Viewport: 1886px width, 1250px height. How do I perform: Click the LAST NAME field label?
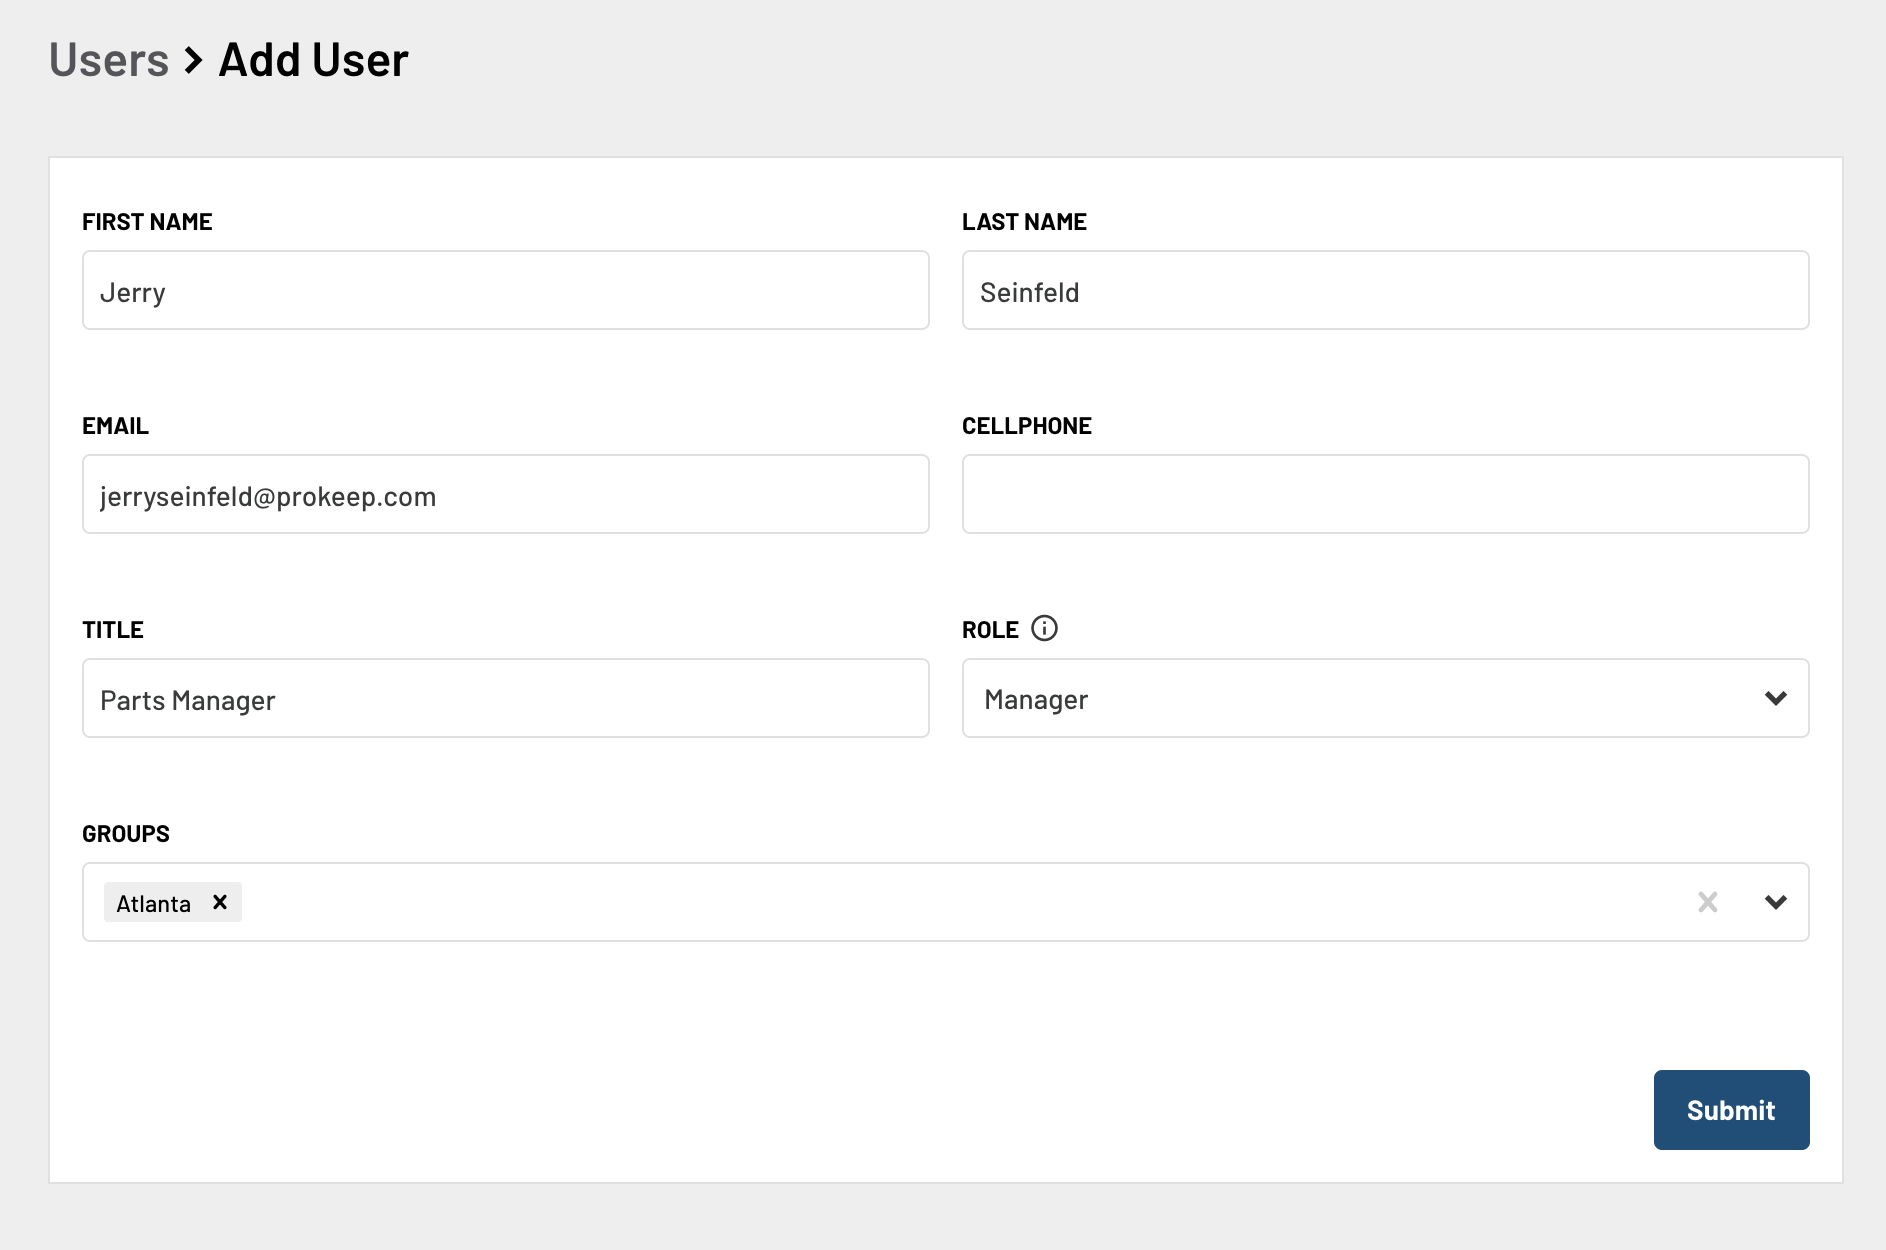[1024, 222]
